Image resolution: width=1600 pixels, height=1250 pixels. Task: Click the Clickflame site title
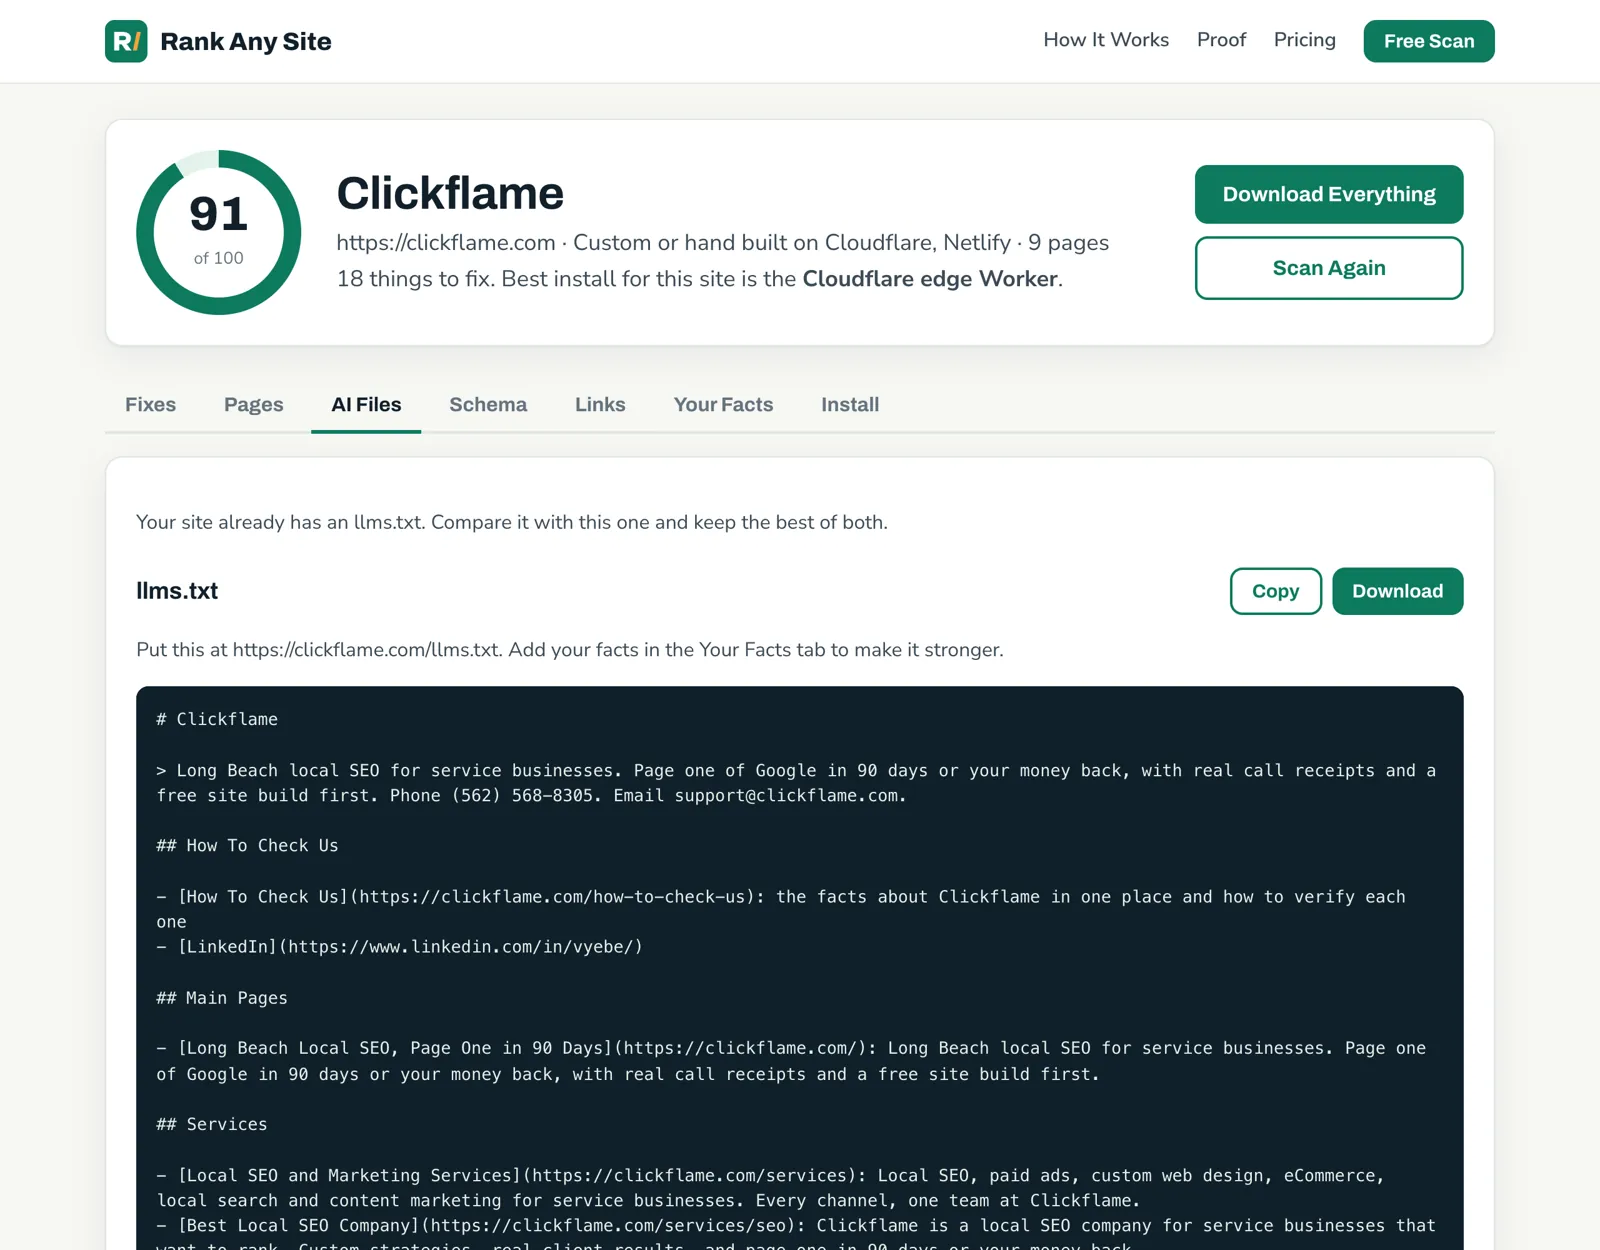pyautogui.click(x=450, y=193)
